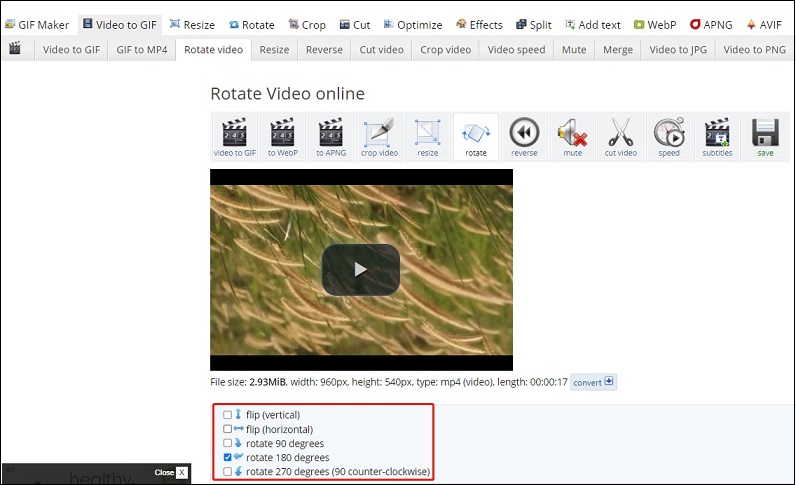Open the Optimize menu item

coord(412,24)
